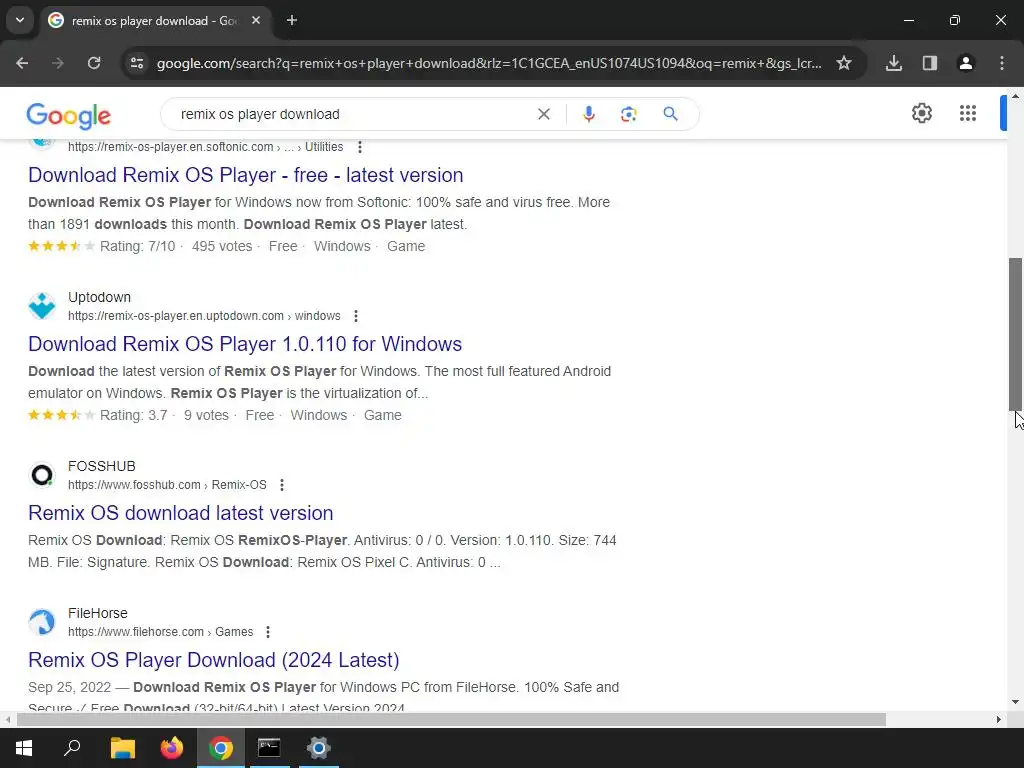The image size is (1024, 768).
Task: Launch Firefox from the taskbar
Action: coord(172,748)
